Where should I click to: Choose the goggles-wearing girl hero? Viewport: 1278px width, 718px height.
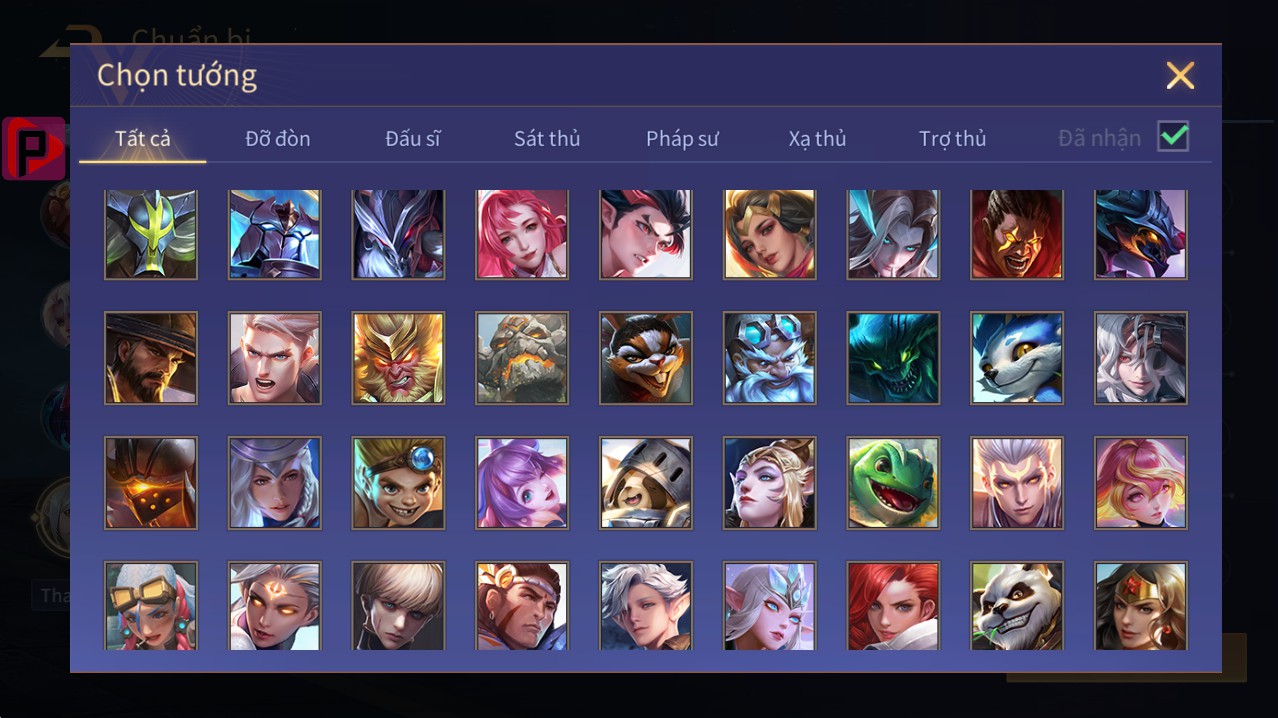(x=151, y=606)
